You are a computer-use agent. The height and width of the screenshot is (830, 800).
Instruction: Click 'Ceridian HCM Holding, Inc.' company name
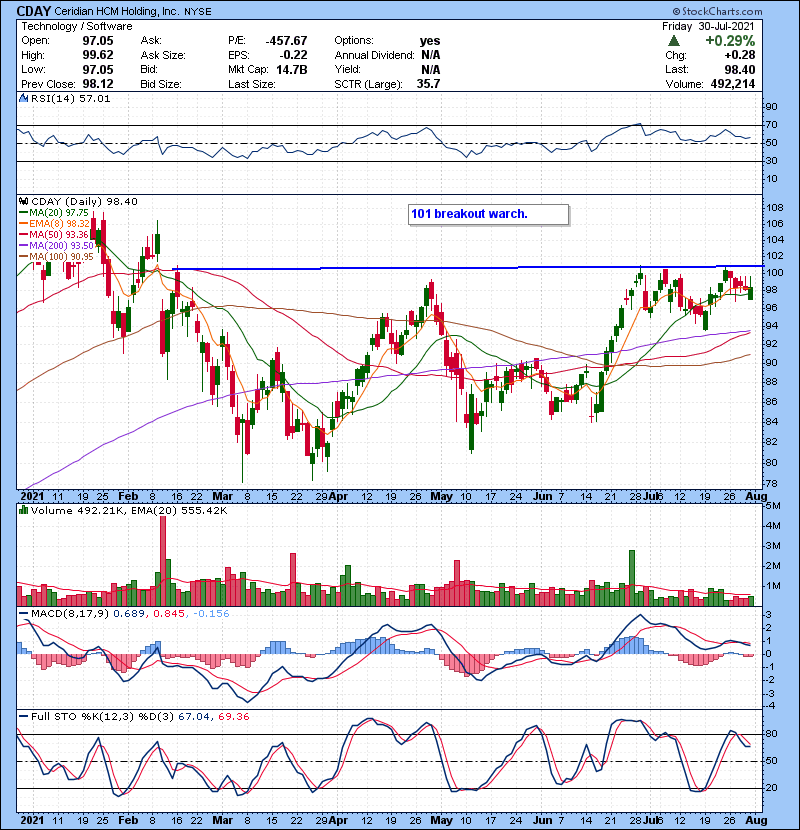[117, 11]
